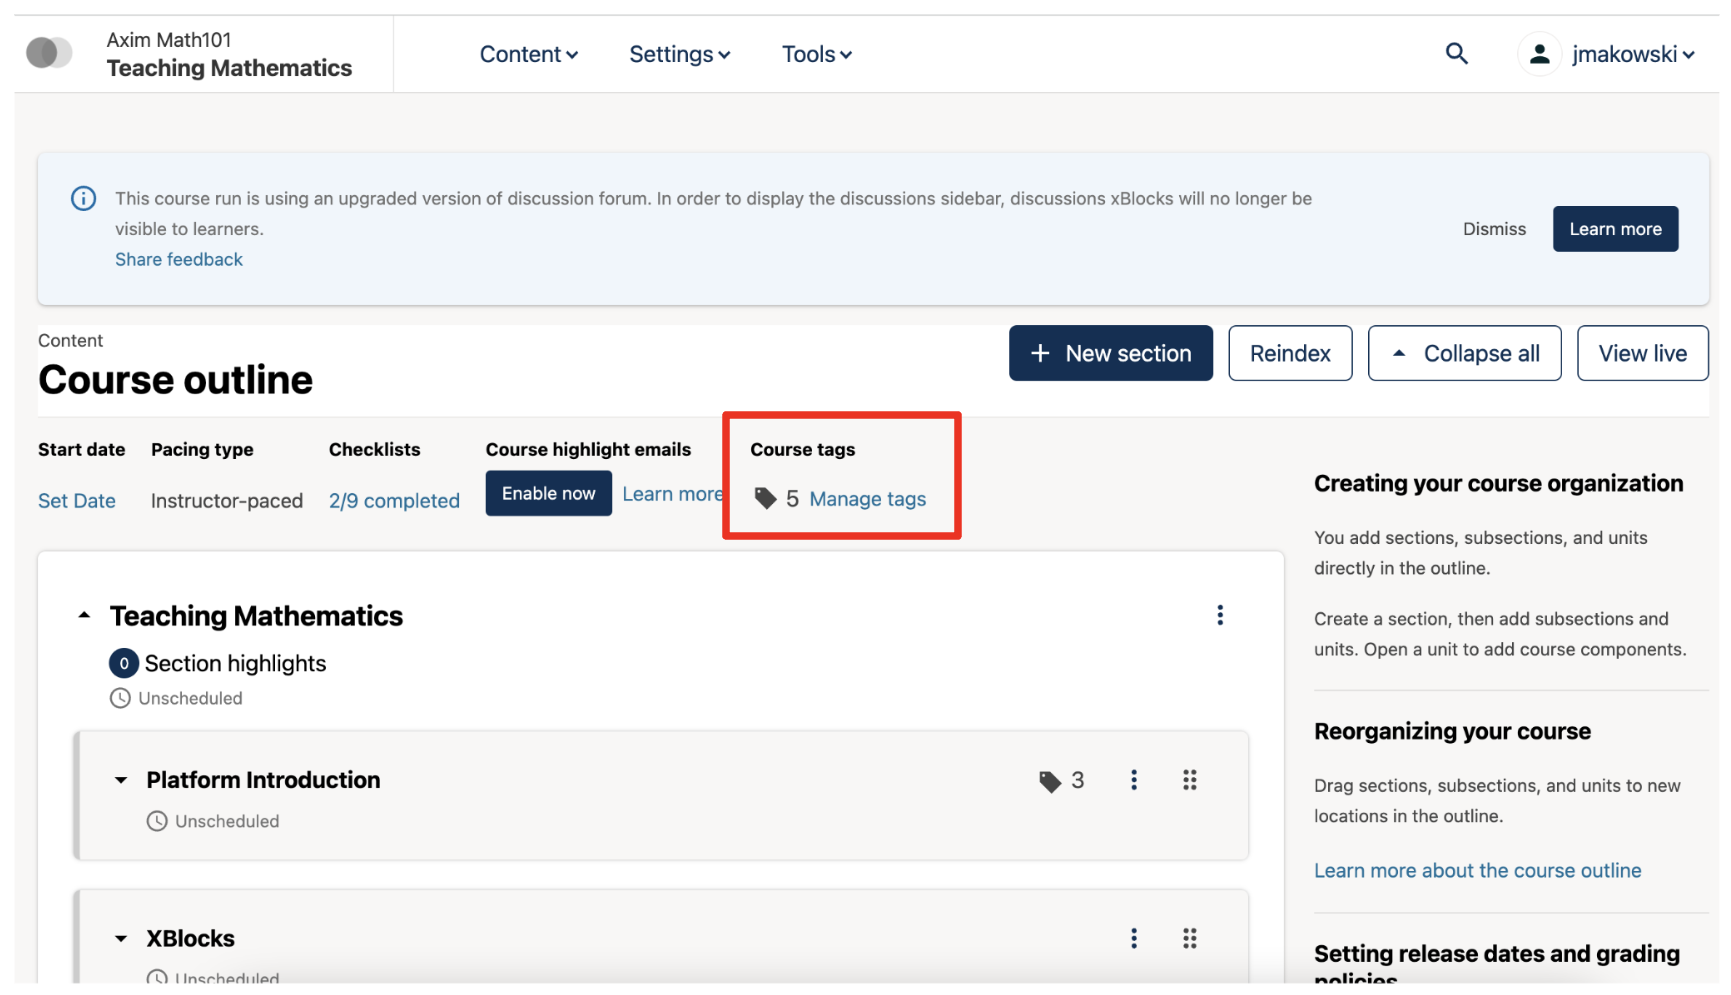
Task: Click the New section button
Action: pos(1110,353)
